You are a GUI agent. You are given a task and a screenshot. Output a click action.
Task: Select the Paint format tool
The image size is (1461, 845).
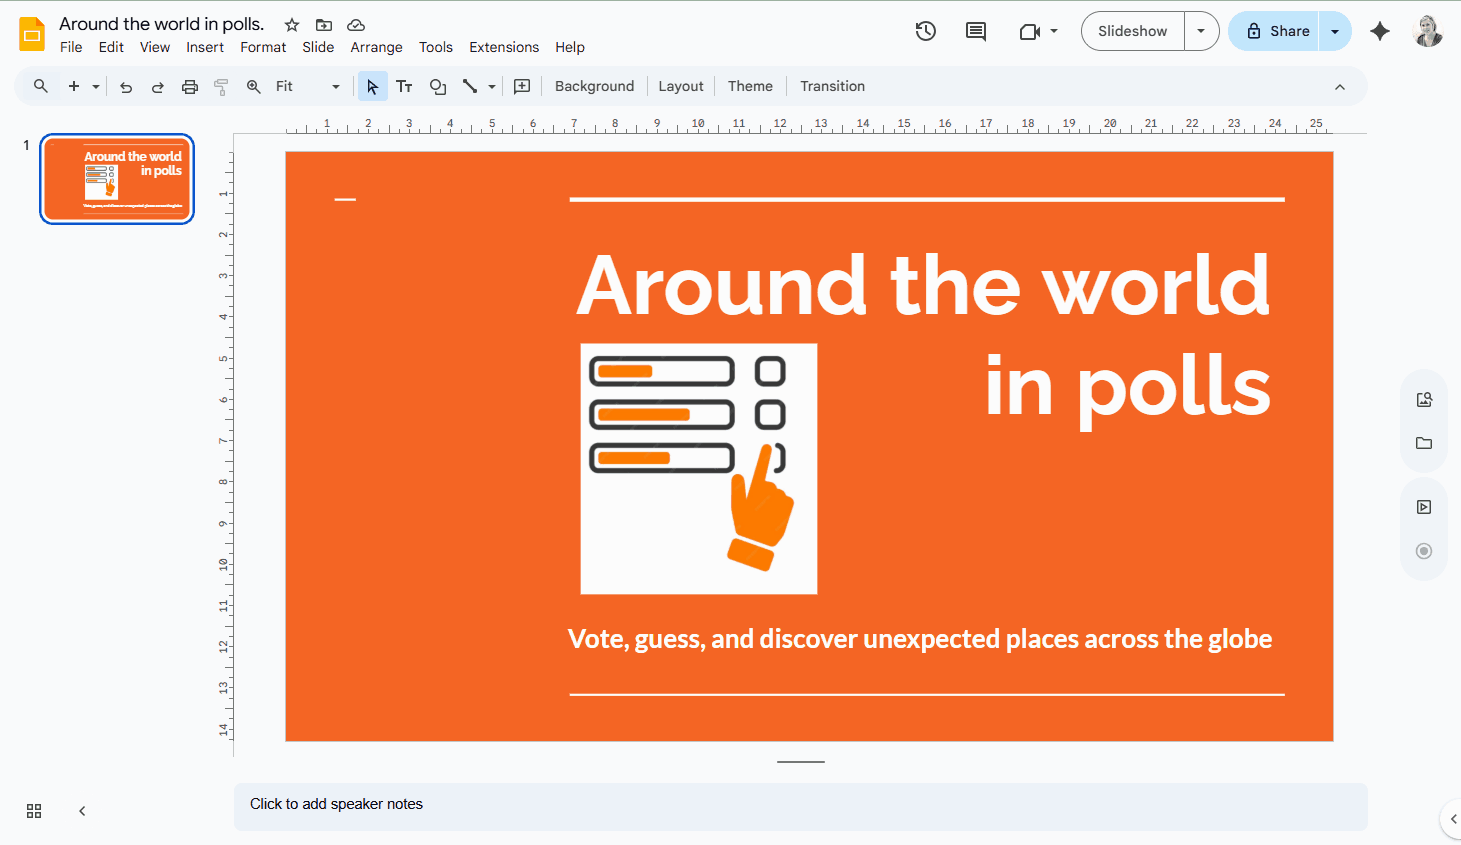(x=220, y=86)
